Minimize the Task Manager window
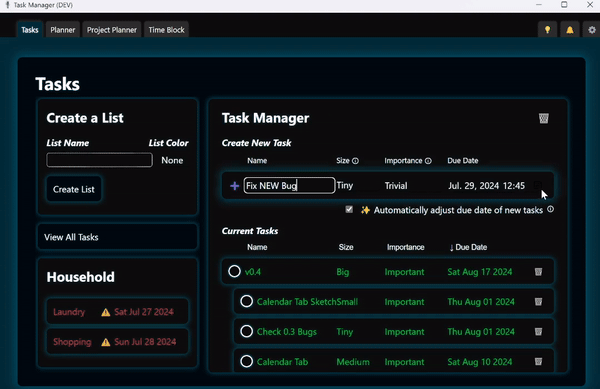Screen dimensions: 600x389 (x=539, y=5)
